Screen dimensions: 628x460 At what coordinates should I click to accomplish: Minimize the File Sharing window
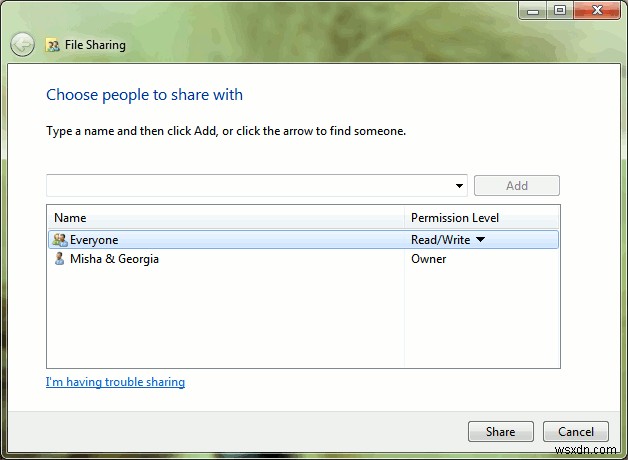coord(533,10)
